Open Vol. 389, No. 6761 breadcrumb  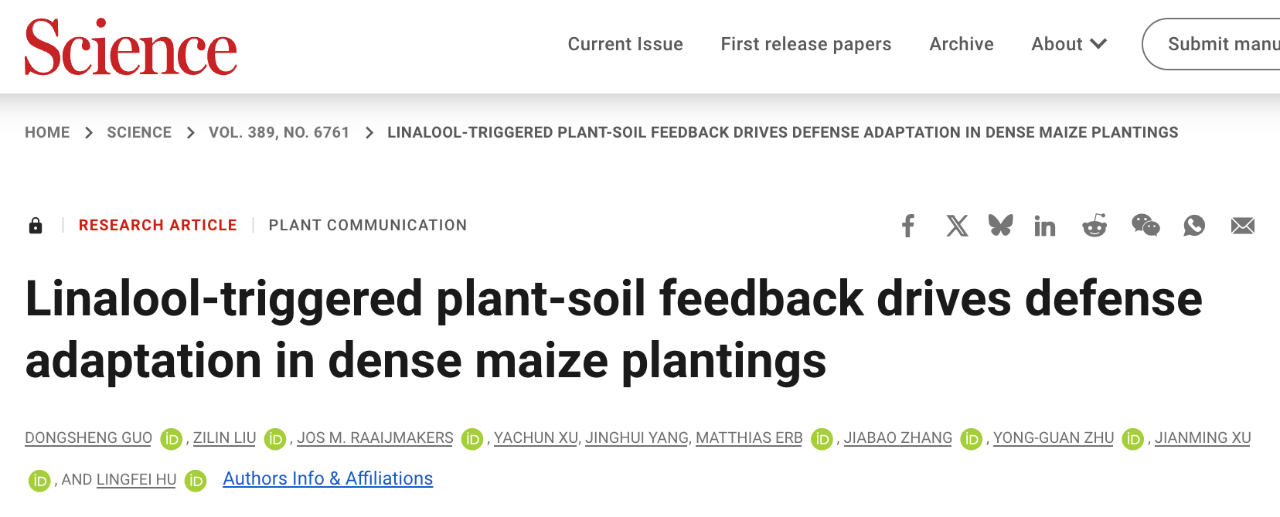(x=279, y=132)
